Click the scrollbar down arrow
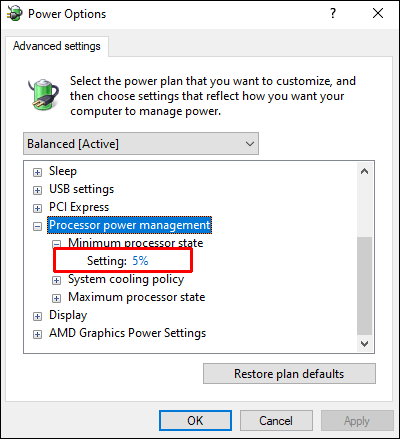The width and height of the screenshot is (400, 439). (365, 343)
